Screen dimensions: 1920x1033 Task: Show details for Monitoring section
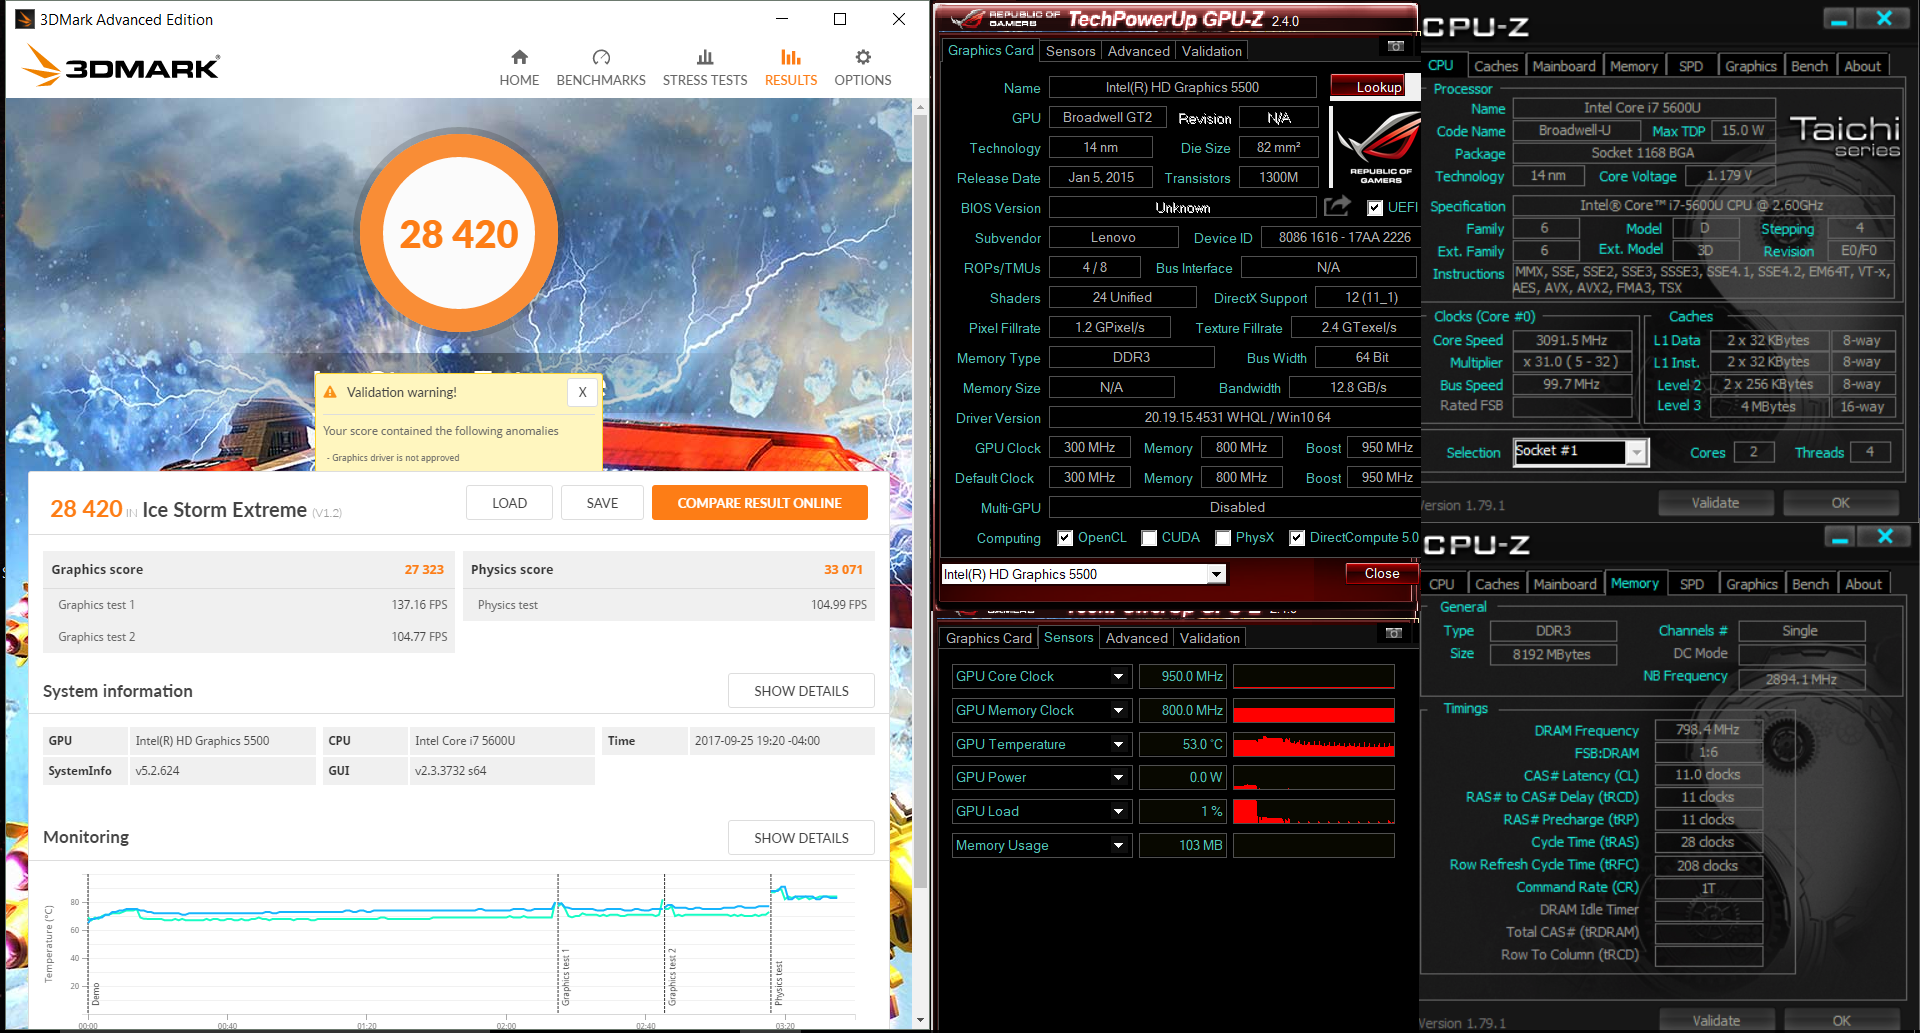pyautogui.click(x=801, y=838)
